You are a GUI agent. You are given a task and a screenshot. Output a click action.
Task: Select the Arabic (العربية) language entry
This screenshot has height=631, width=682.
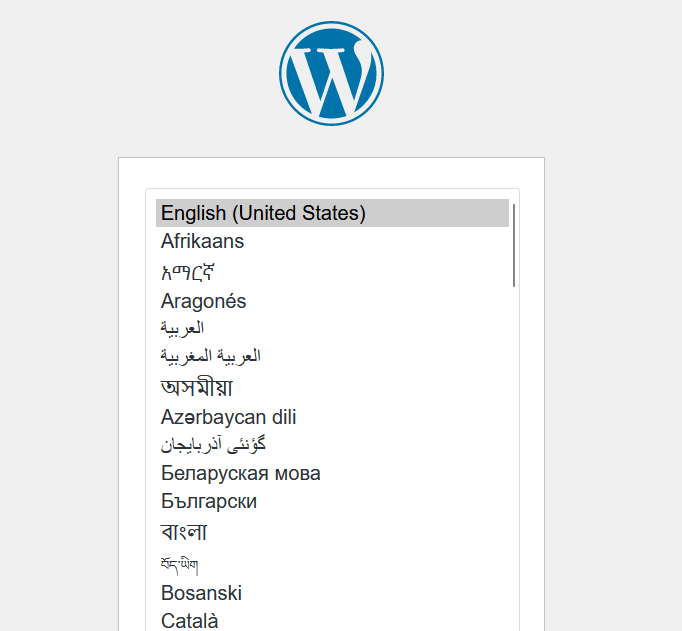[182, 328]
